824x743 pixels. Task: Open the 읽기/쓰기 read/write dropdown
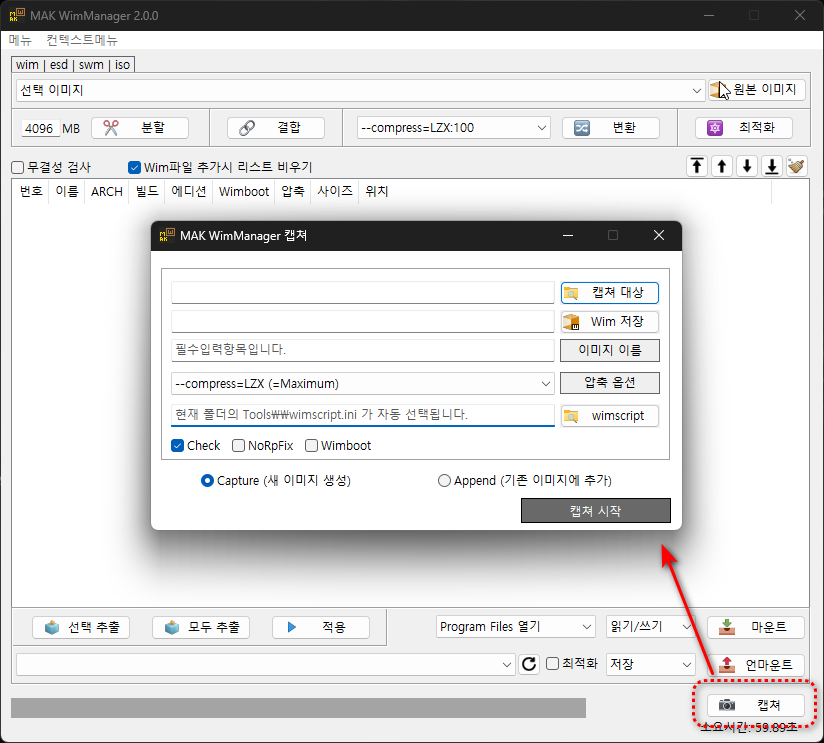pyautogui.click(x=651, y=627)
